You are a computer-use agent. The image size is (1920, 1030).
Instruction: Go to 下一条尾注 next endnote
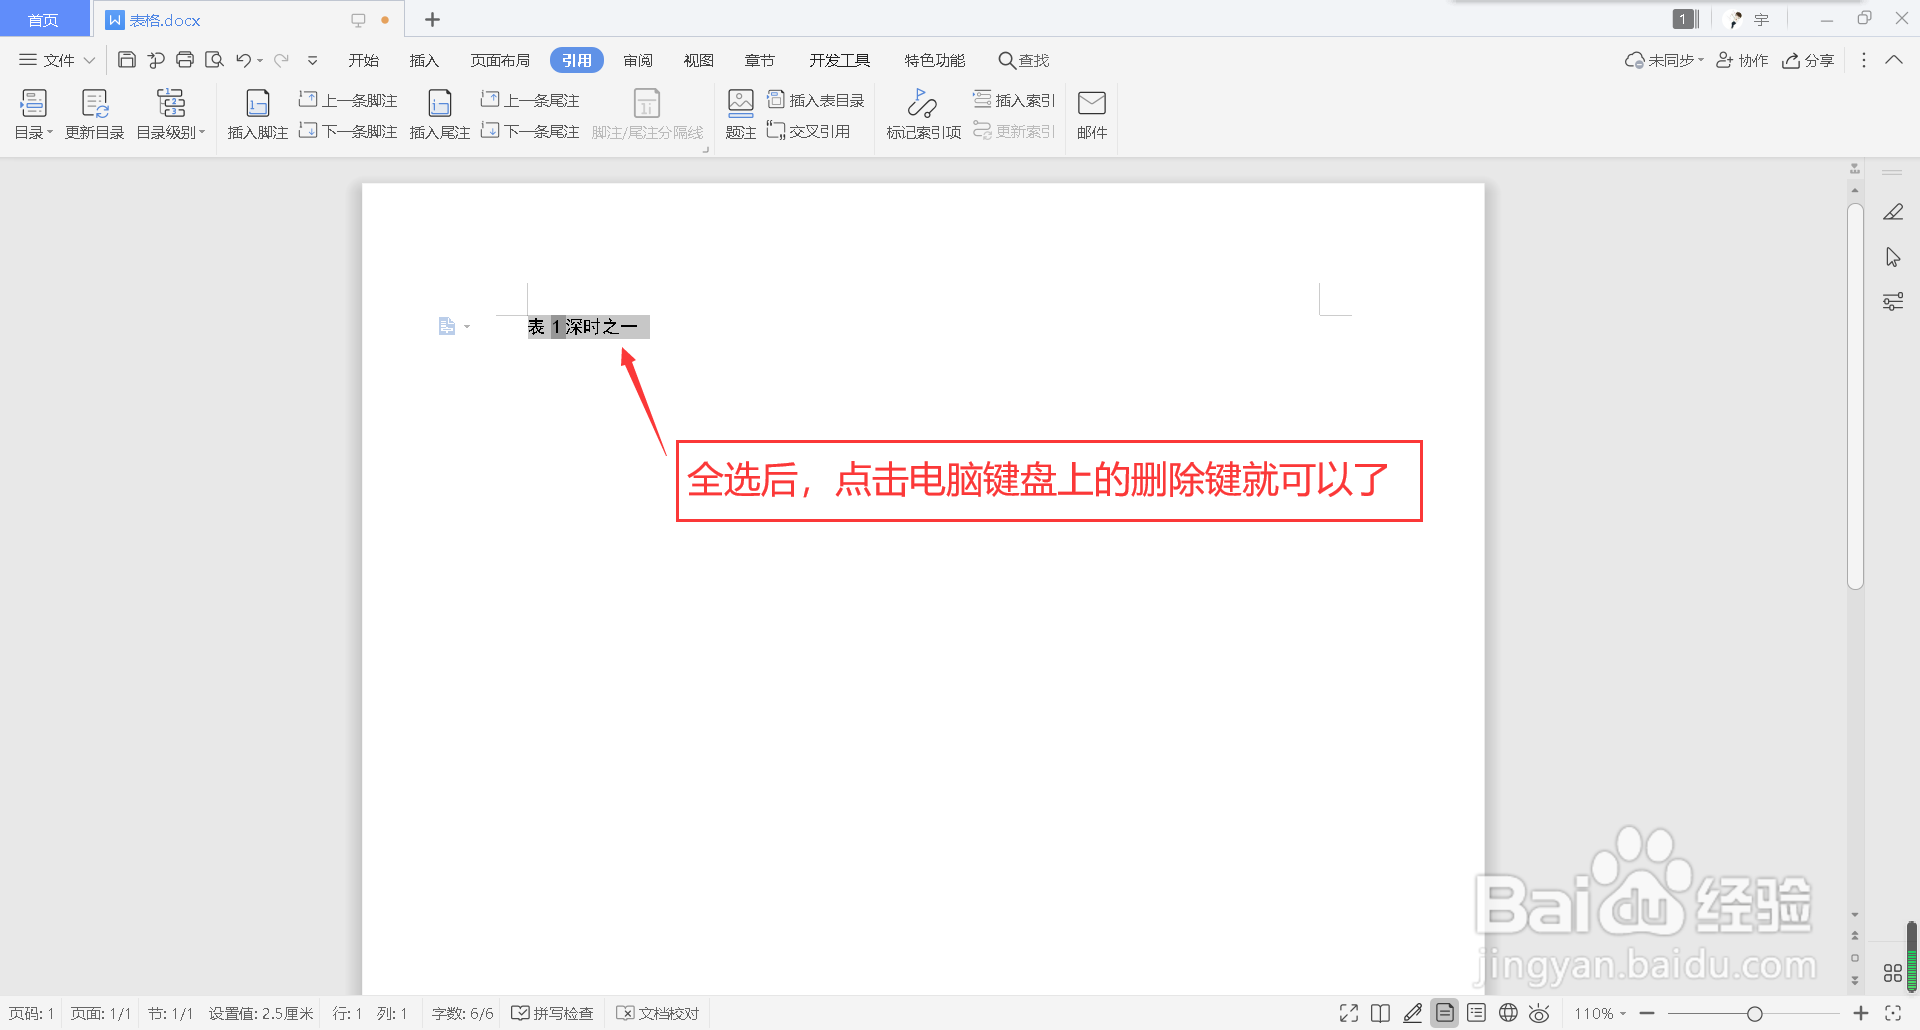click(530, 131)
